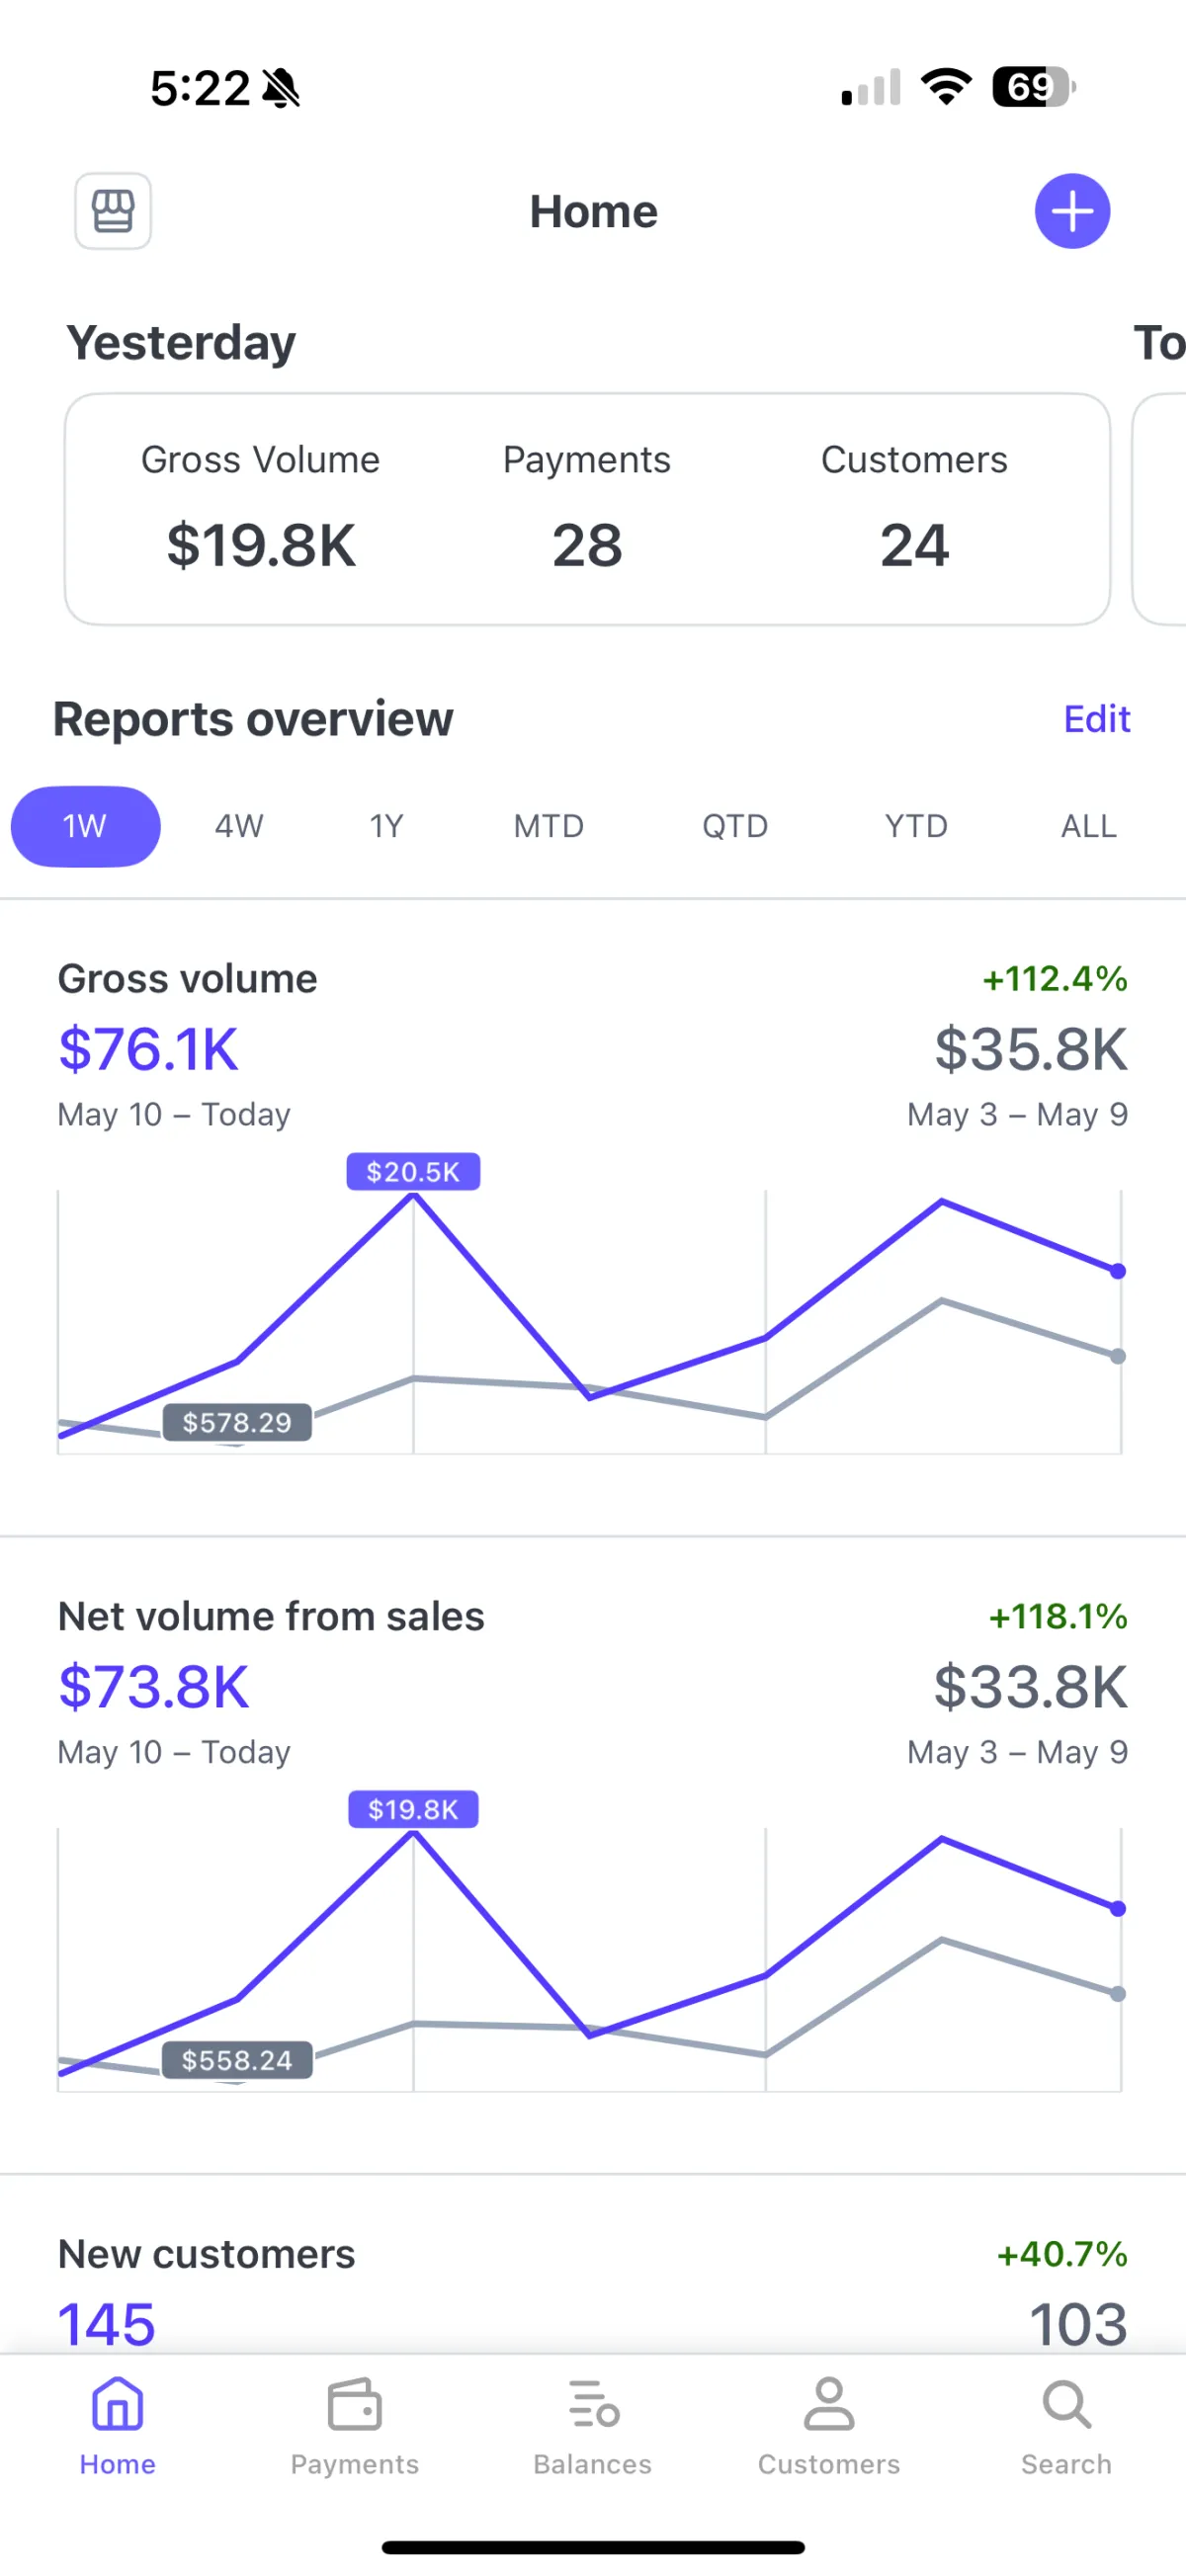
Task: Switch to the 1Y time range
Action: (386, 826)
